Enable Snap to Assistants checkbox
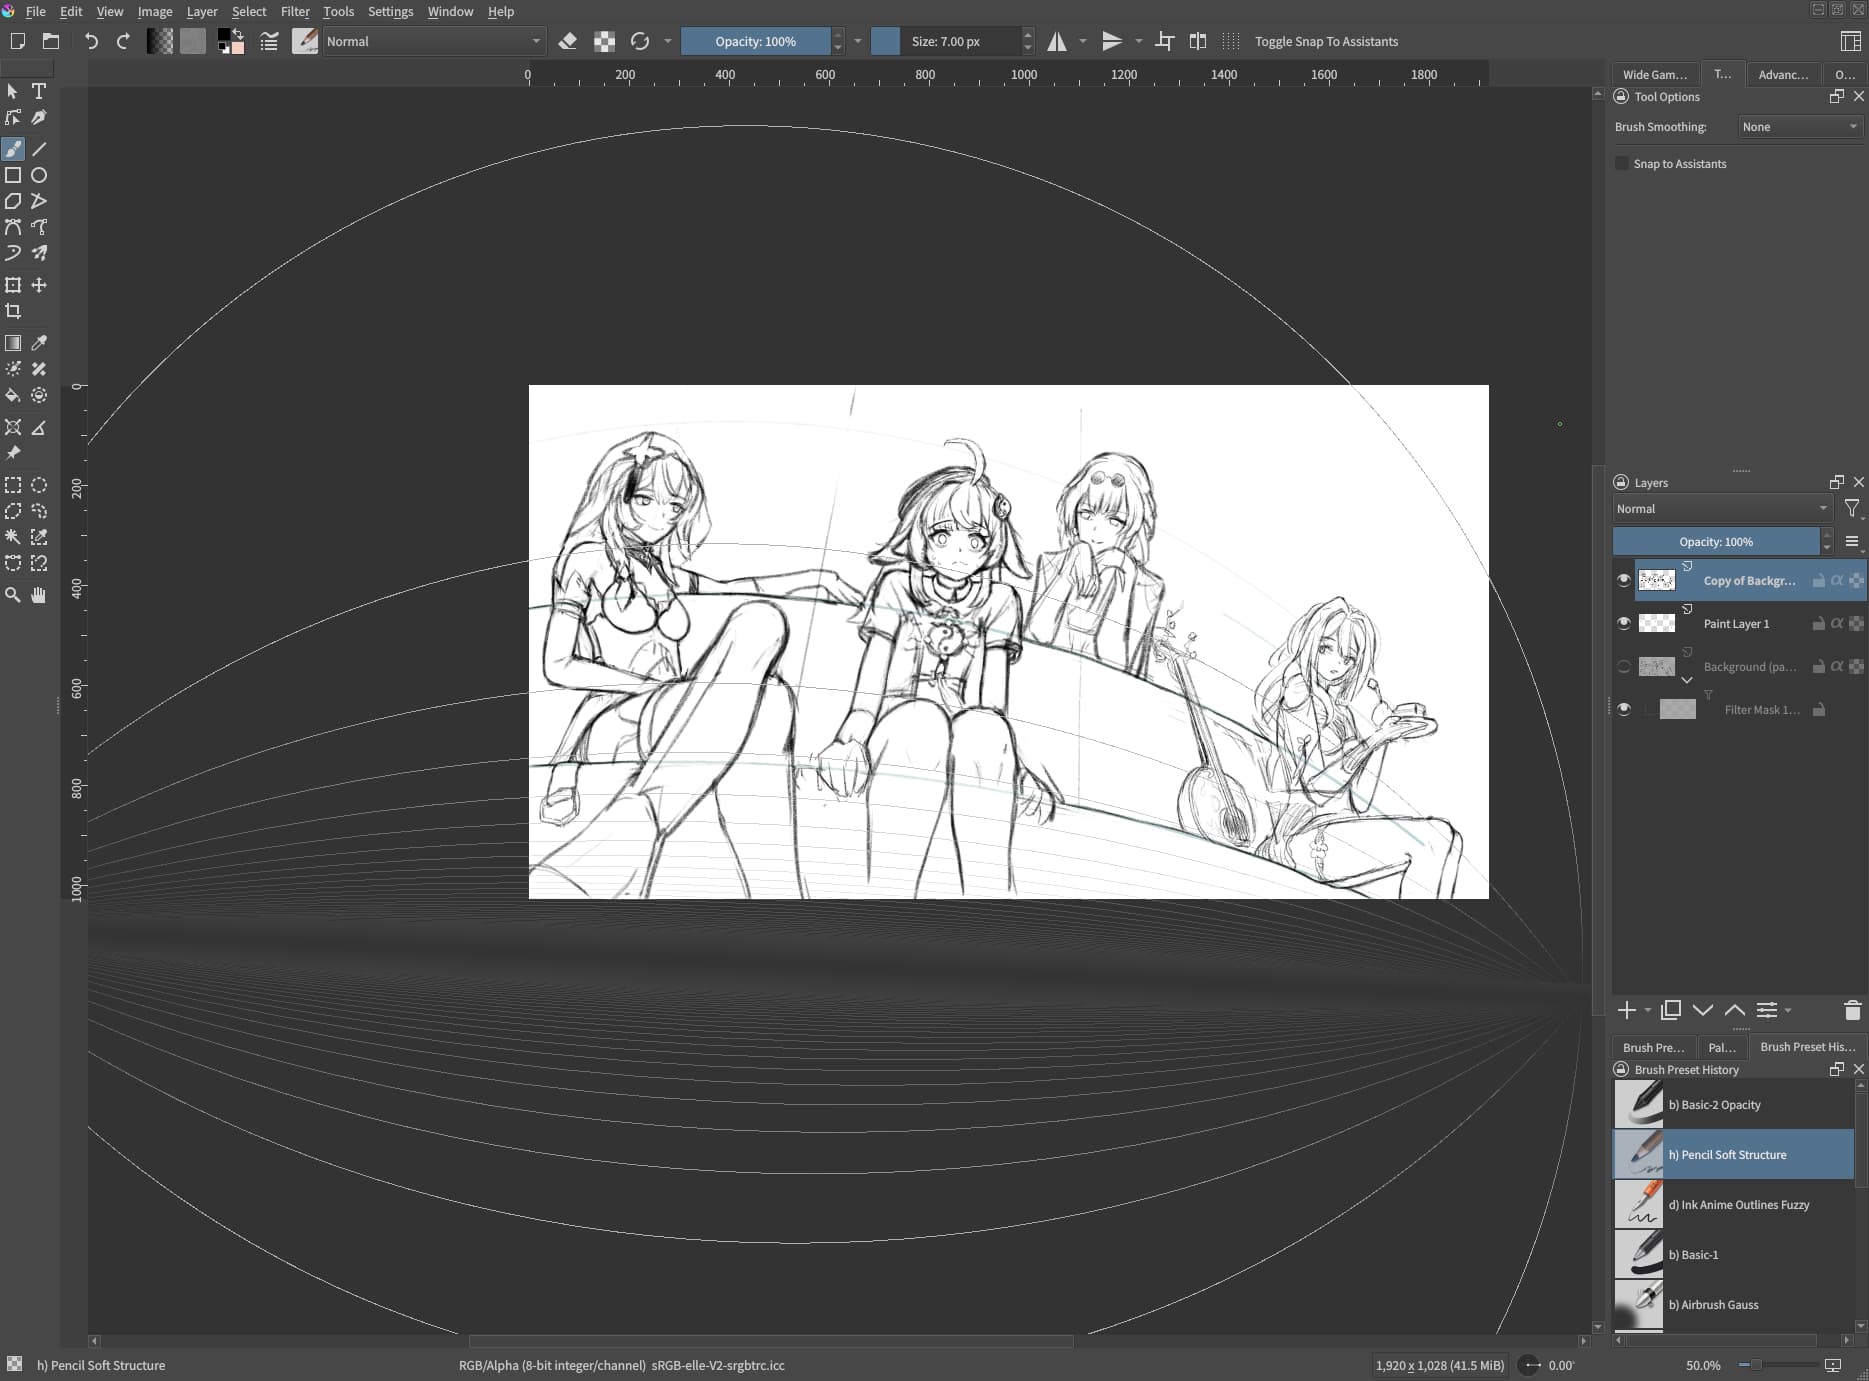 [x=1622, y=164]
